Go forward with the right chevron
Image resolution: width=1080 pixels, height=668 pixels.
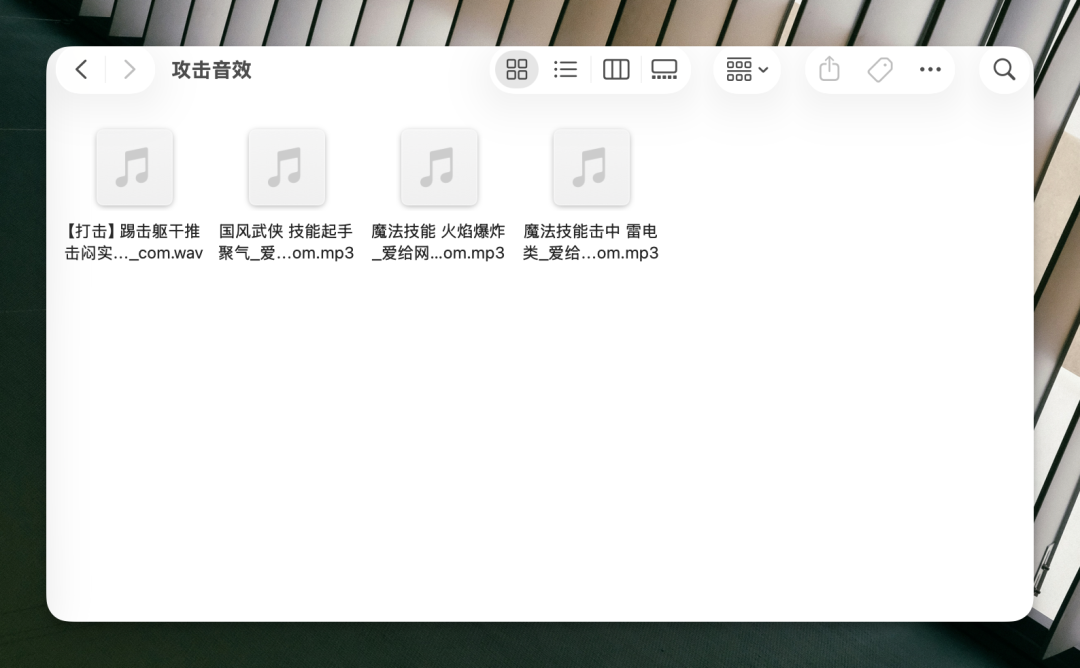coord(129,70)
